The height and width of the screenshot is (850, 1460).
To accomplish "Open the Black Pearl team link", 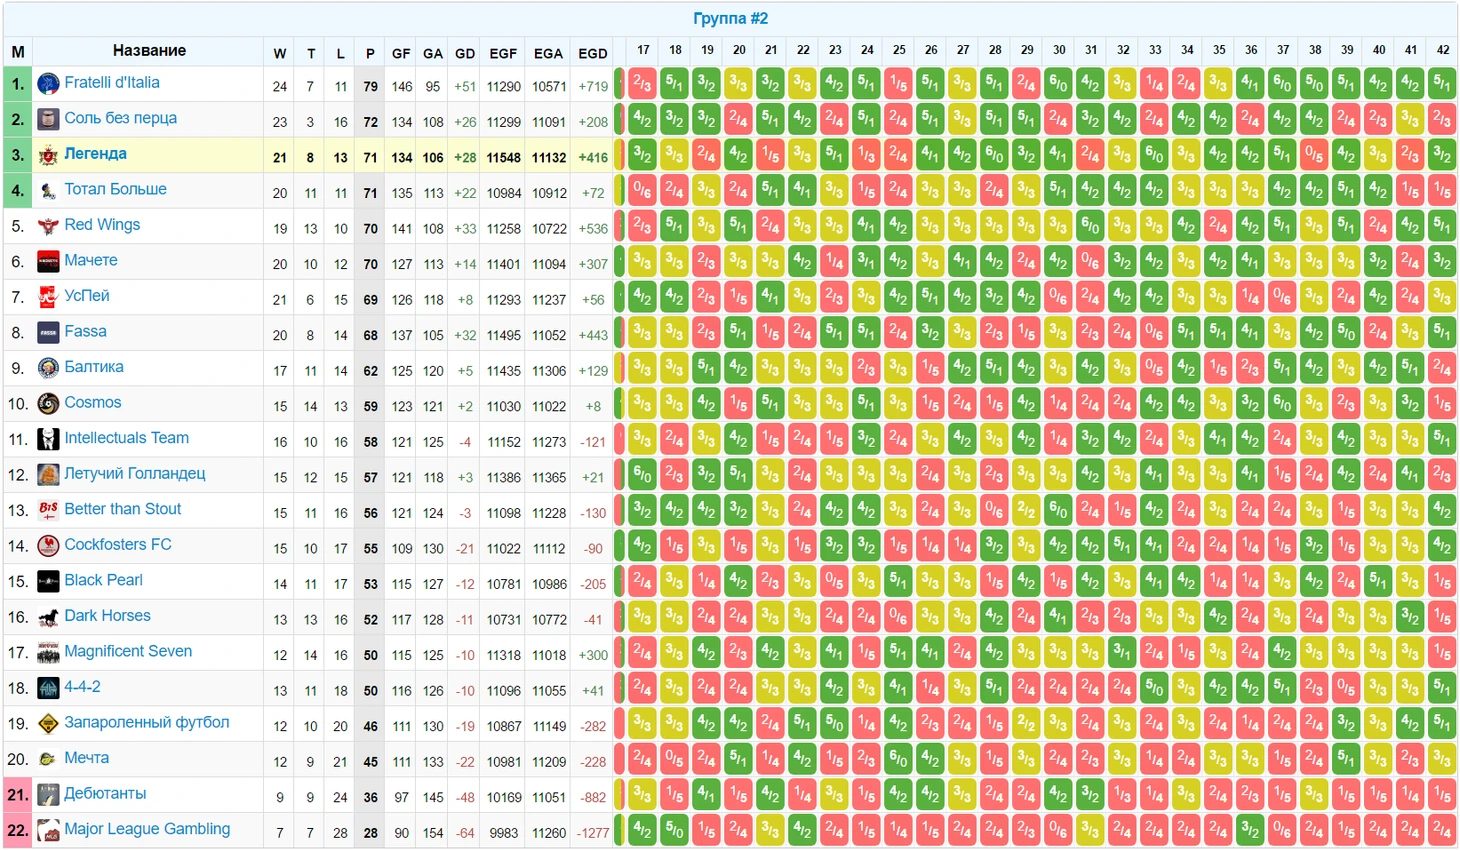I will click(x=103, y=580).
